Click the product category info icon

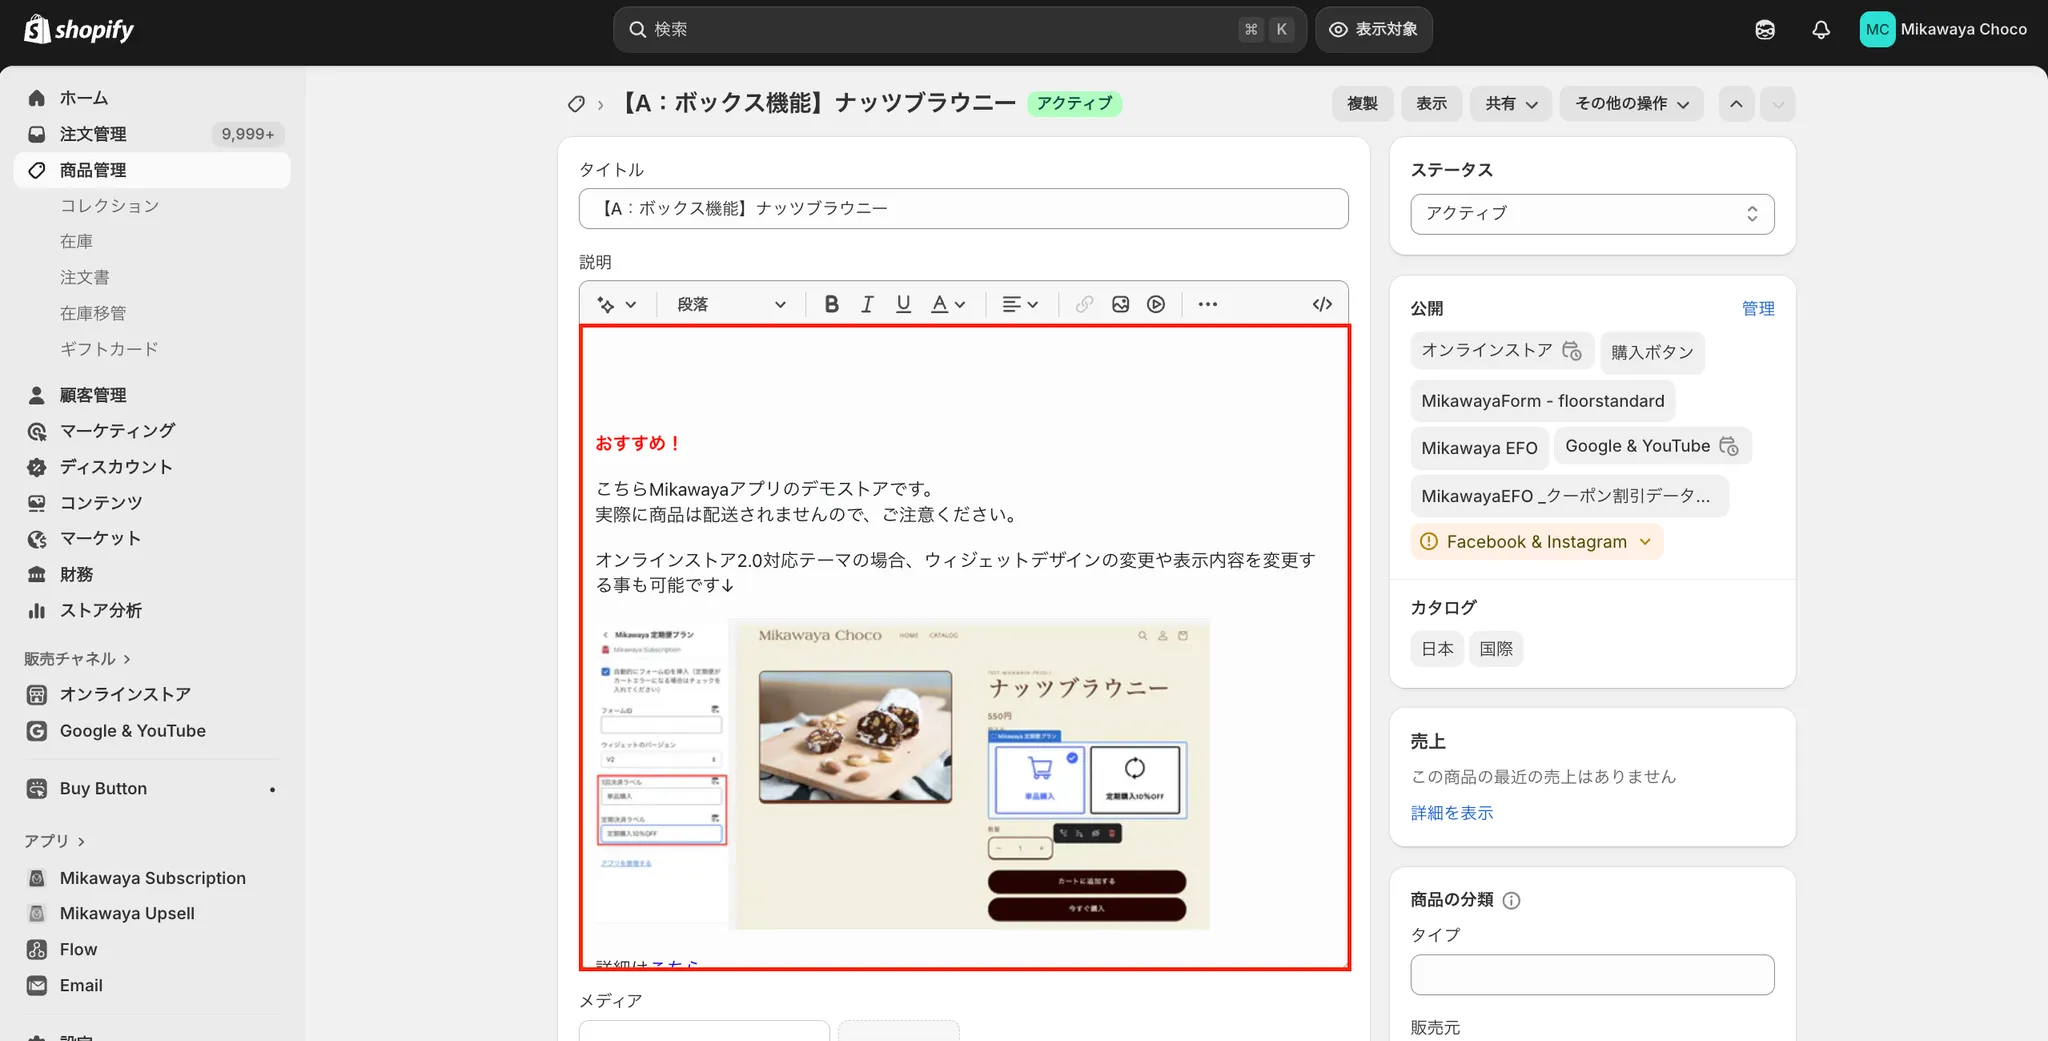pyautogui.click(x=1511, y=900)
